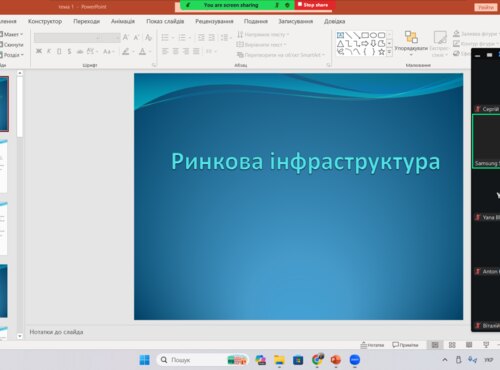Center text in the paragraph group

176,51
